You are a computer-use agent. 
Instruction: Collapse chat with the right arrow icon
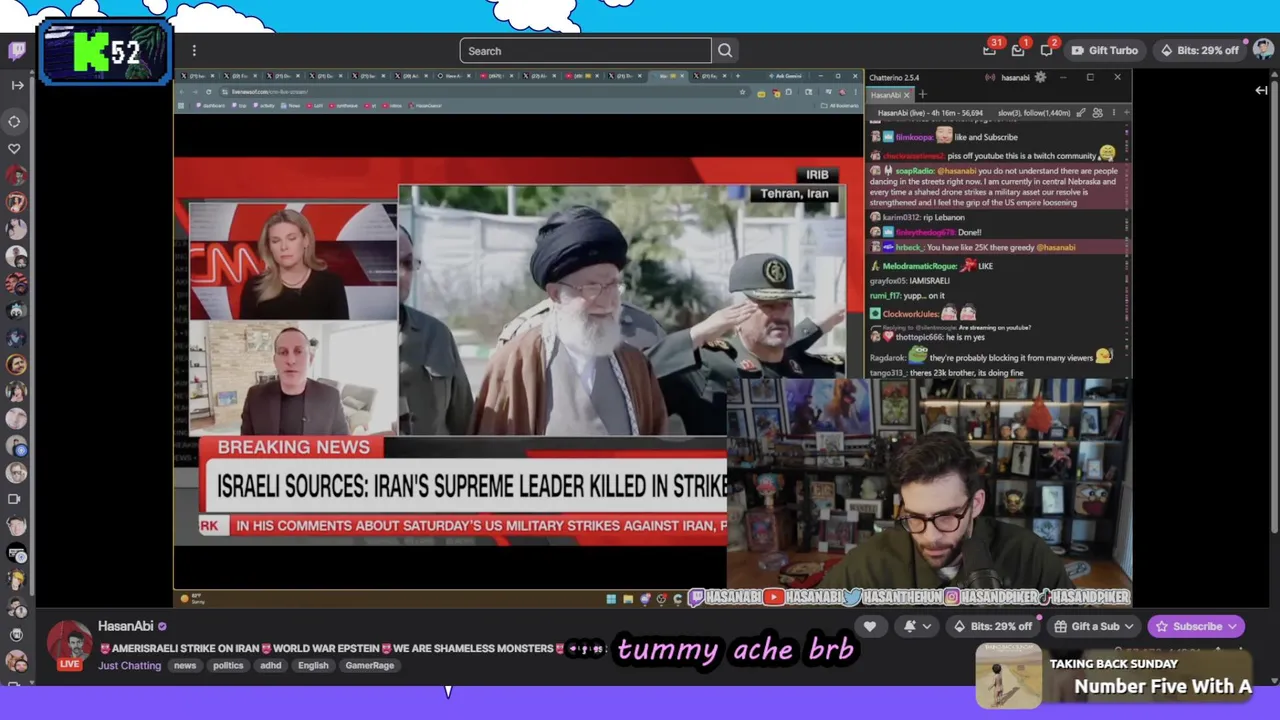click(x=1261, y=90)
